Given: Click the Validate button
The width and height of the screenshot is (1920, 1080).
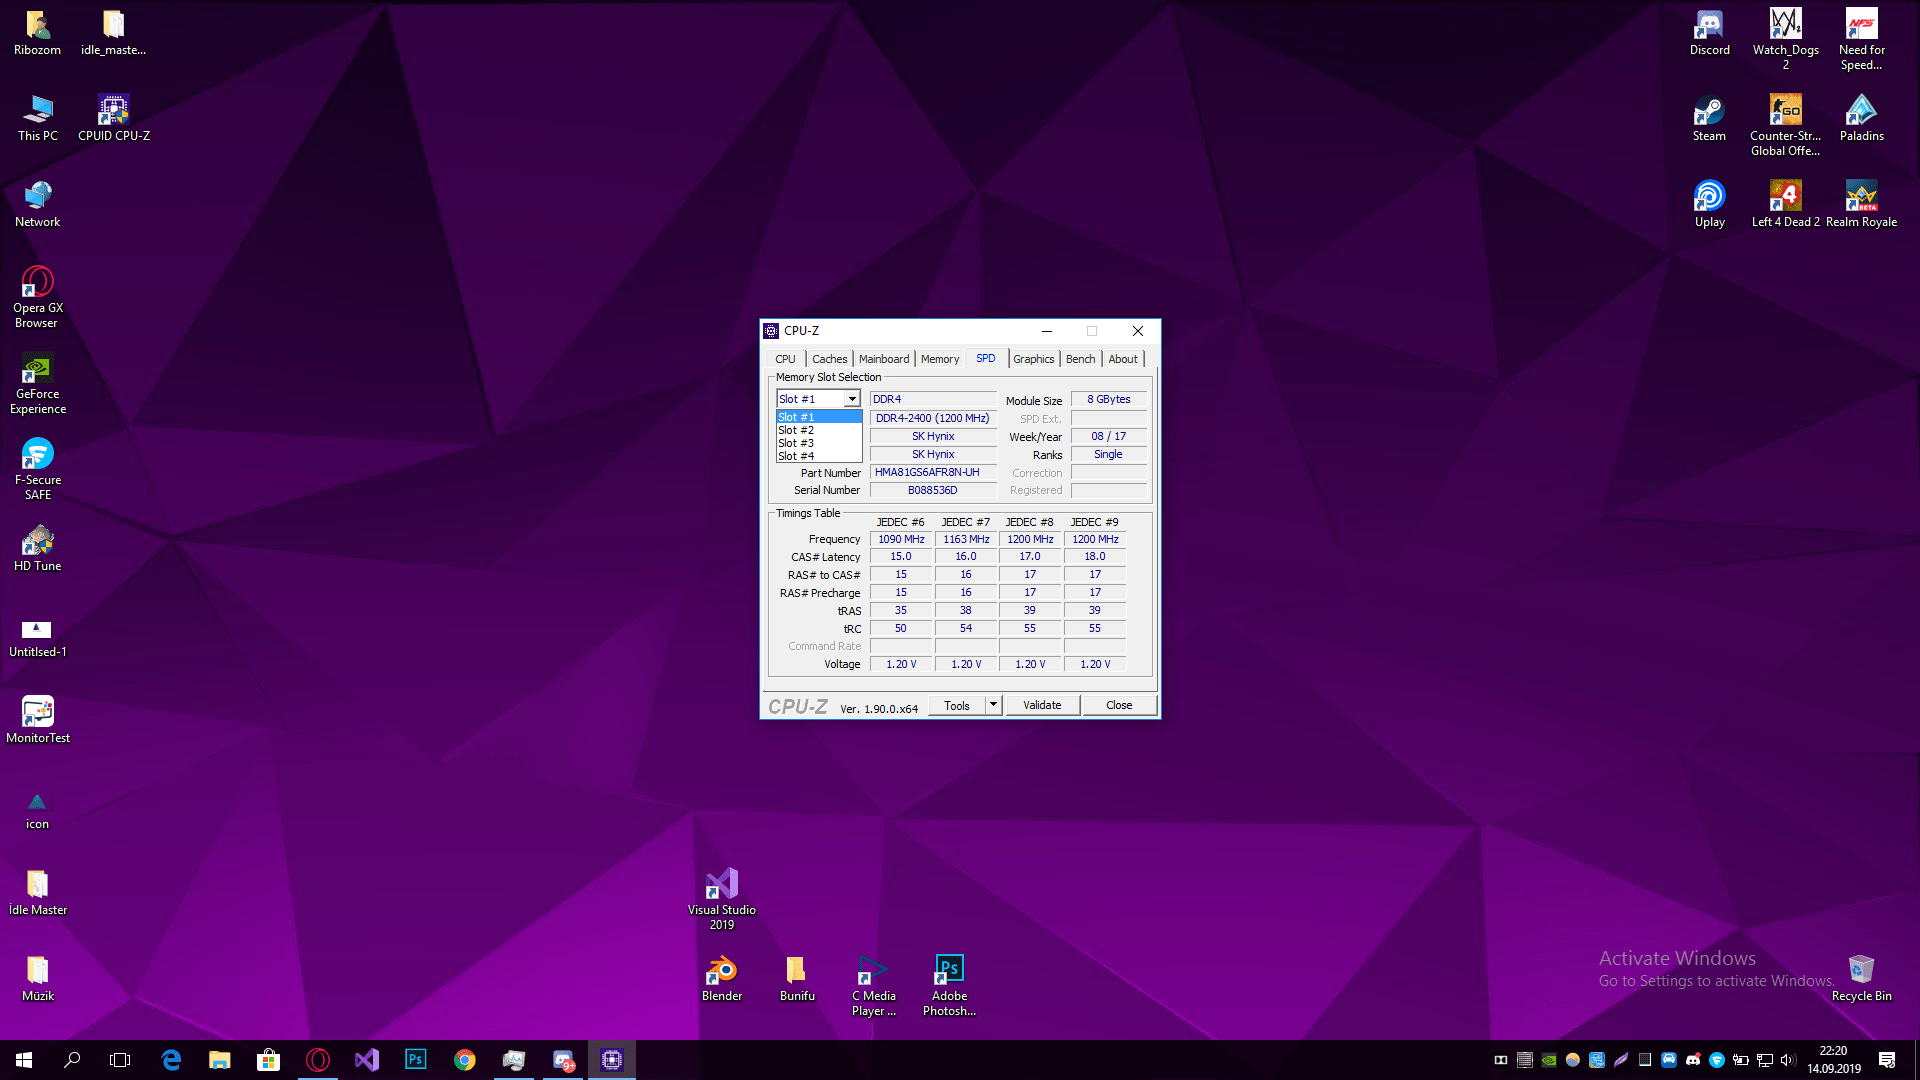Looking at the screenshot, I should [x=1042, y=705].
